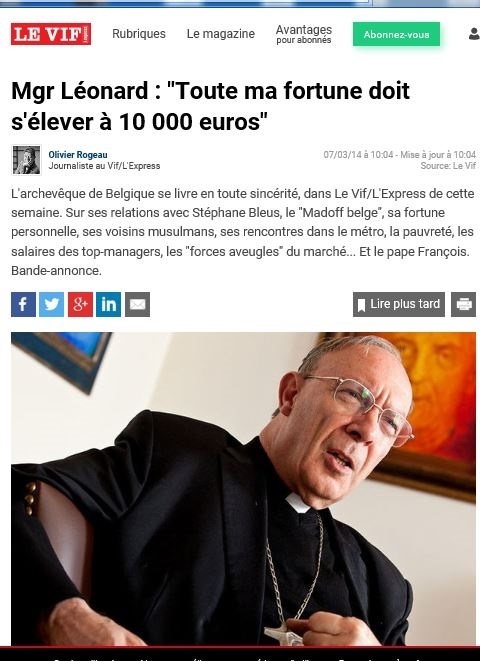This screenshot has width=480, height=661.
Task: Click the Source: Le Vif text
Action: [448, 166]
